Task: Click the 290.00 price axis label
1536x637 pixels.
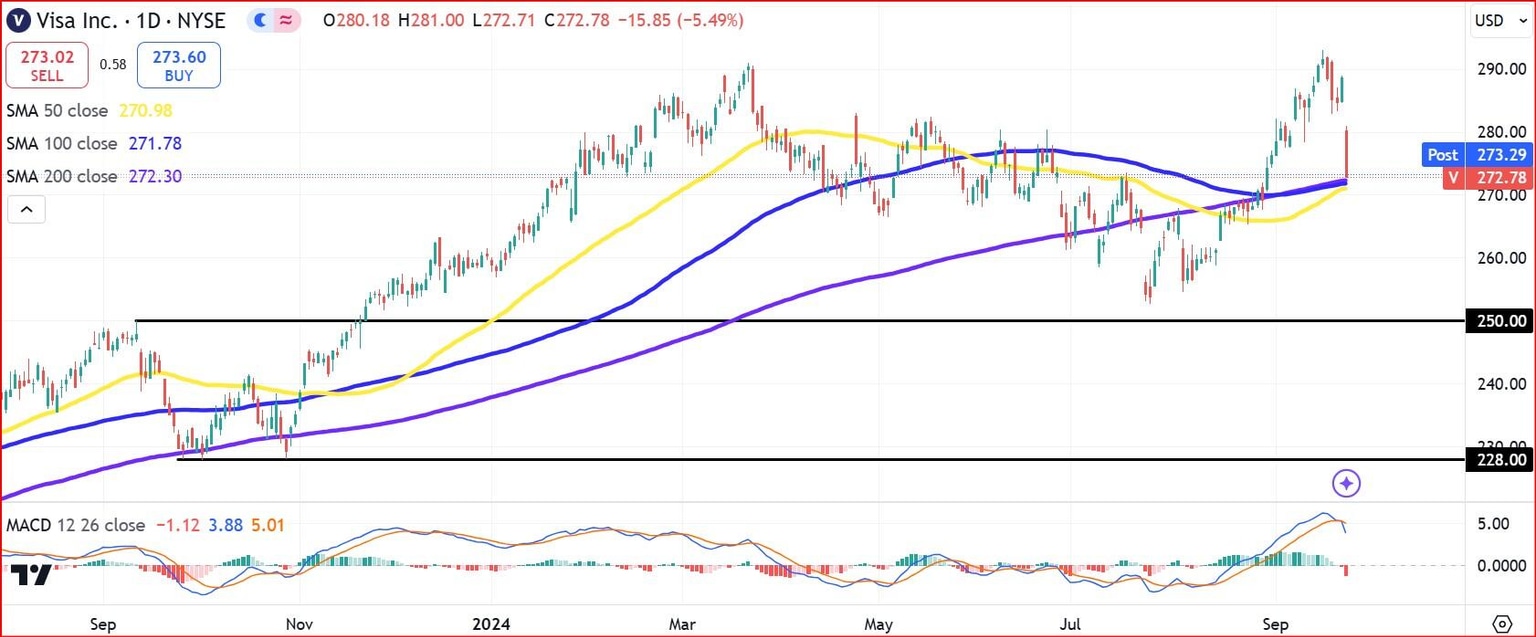Action: pyautogui.click(x=1503, y=69)
